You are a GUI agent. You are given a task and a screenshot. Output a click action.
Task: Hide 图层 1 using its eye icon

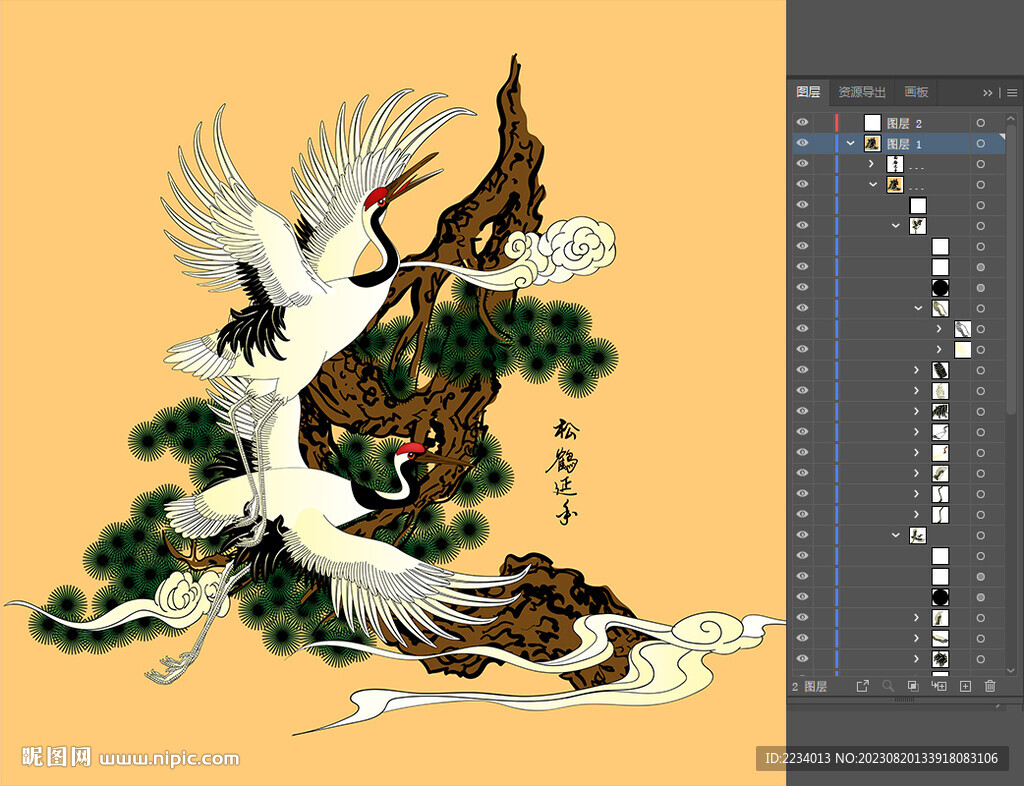coord(802,144)
